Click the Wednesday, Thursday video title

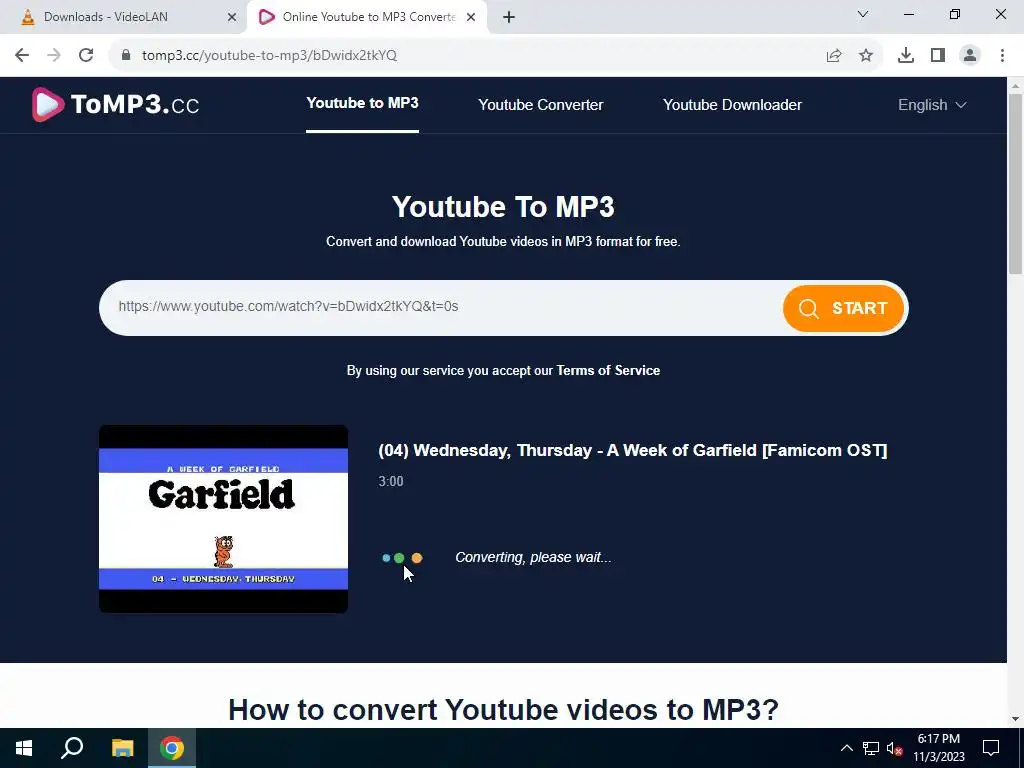point(633,451)
